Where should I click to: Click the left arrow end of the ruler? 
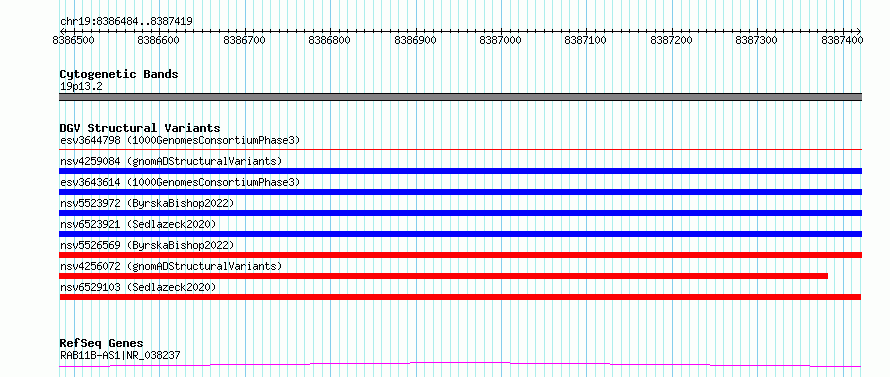coord(62,31)
